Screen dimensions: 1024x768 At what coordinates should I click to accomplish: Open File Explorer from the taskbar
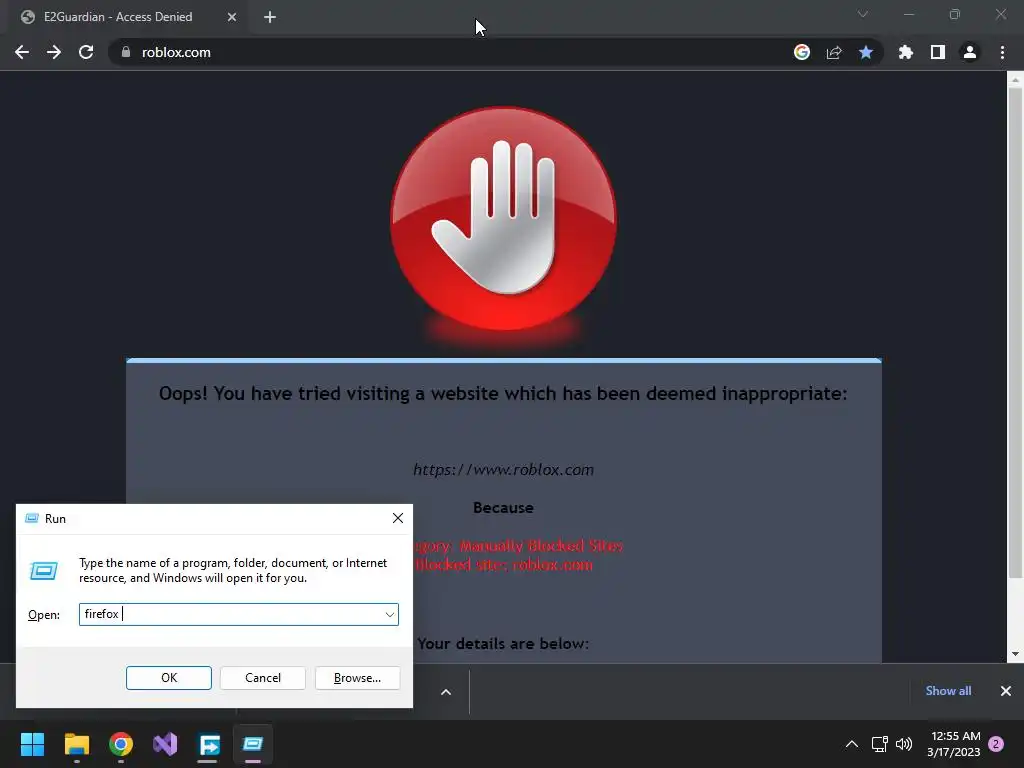76,744
